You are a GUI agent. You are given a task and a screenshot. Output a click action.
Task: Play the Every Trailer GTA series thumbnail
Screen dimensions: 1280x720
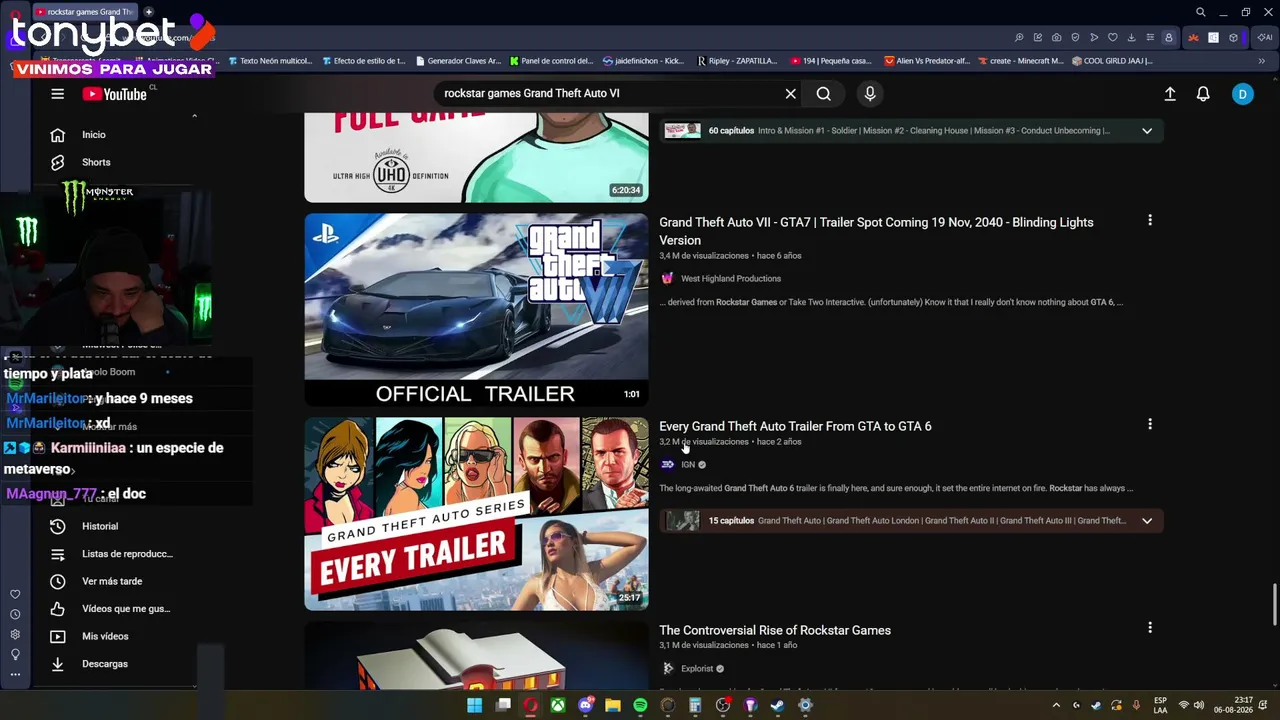[x=476, y=514]
